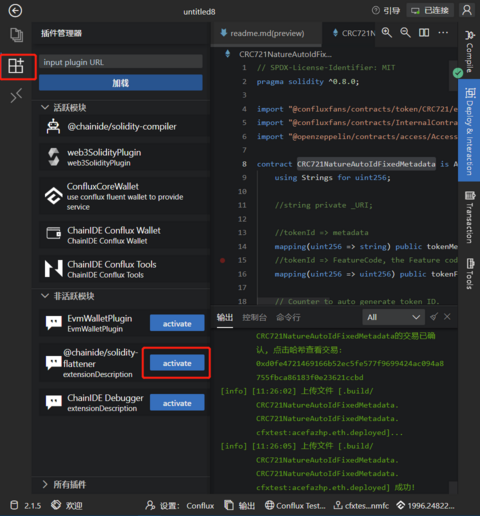Open the Tools side panel
480x516 pixels.
[x=469, y=274]
